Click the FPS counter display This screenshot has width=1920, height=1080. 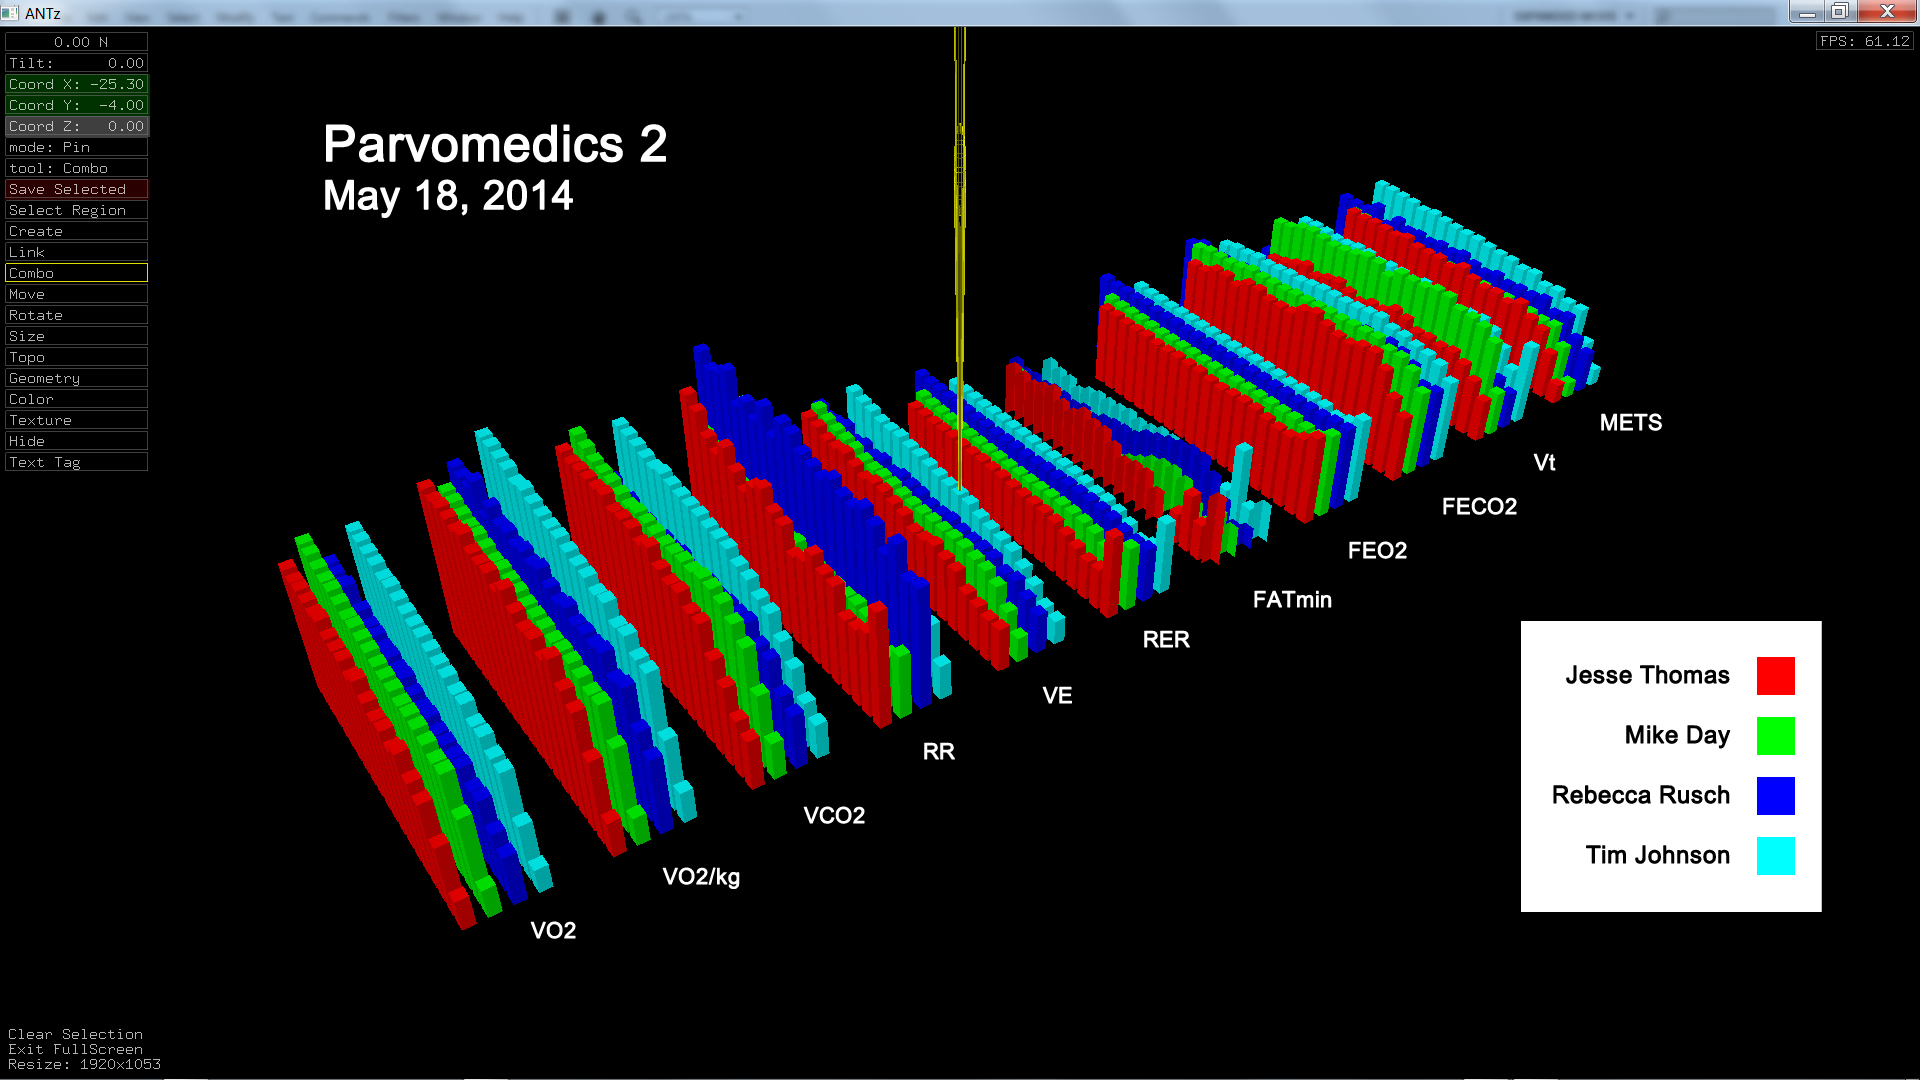[1864, 41]
